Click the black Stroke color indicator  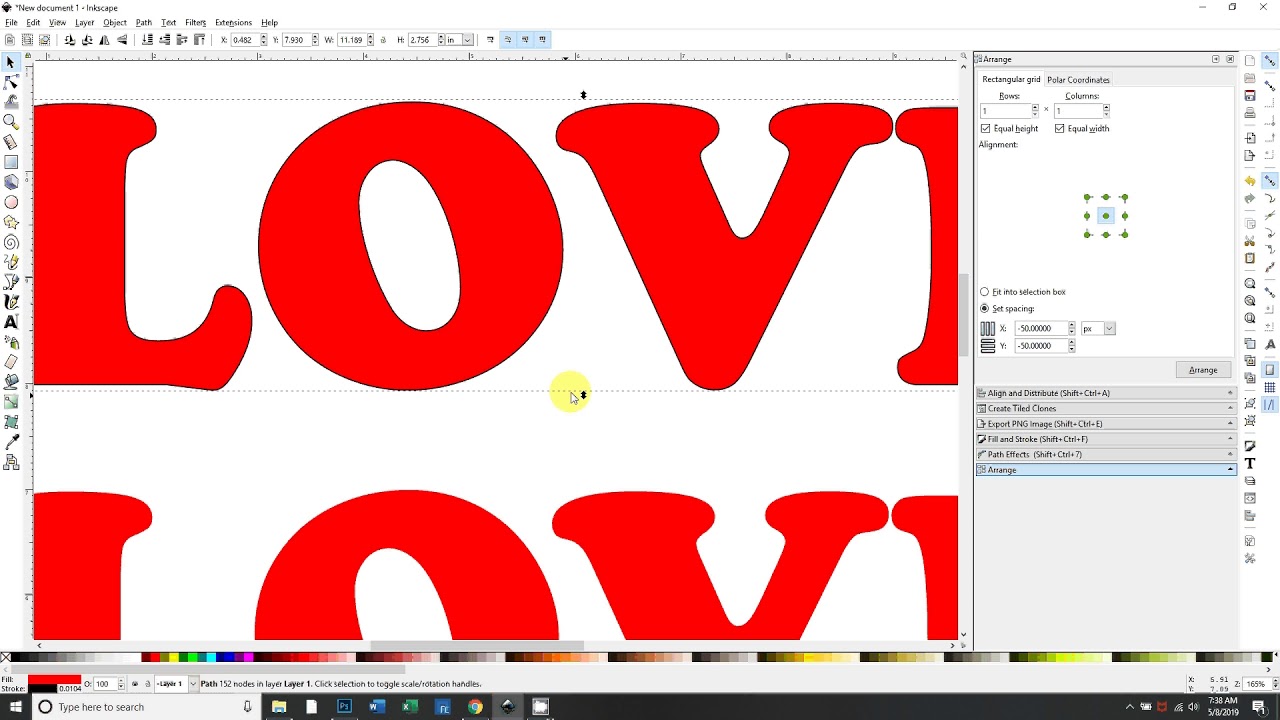pos(42,689)
